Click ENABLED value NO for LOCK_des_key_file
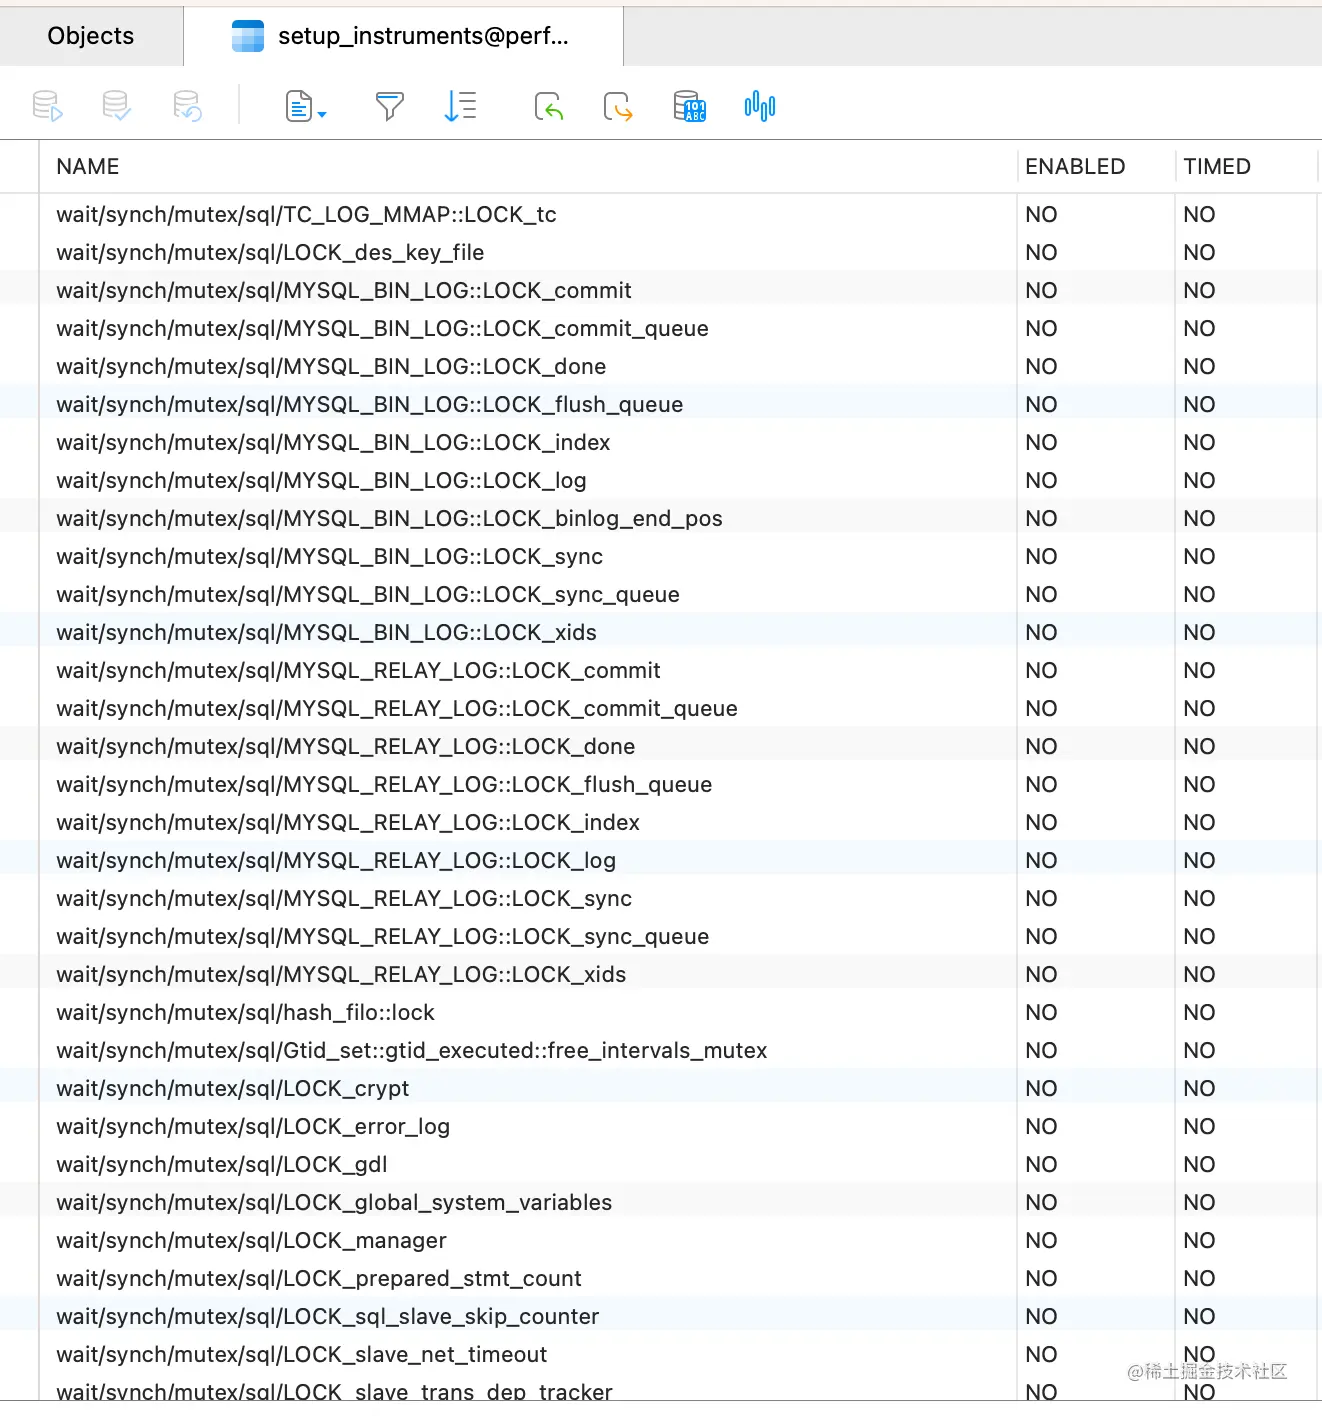Screen dimensions: 1322x1416 pyautogui.click(x=1041, y=252)
